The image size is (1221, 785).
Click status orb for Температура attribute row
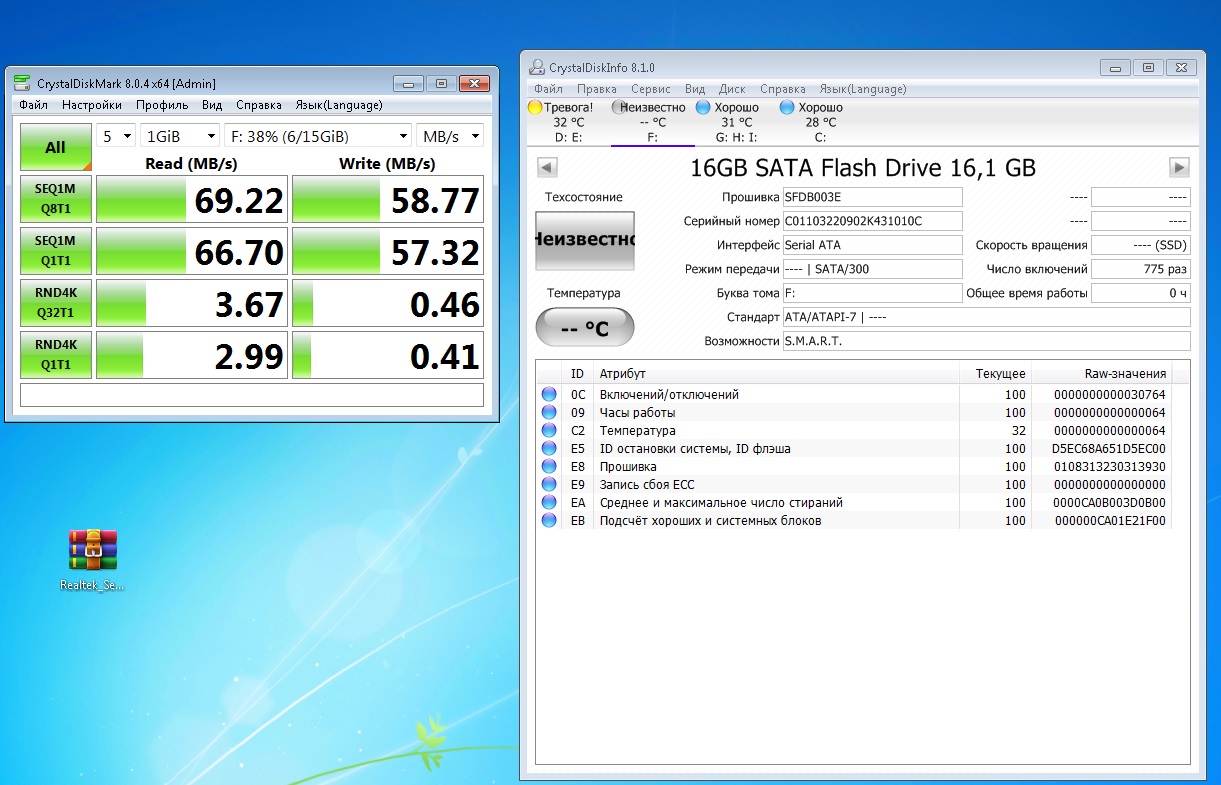[x=549, y=430]
